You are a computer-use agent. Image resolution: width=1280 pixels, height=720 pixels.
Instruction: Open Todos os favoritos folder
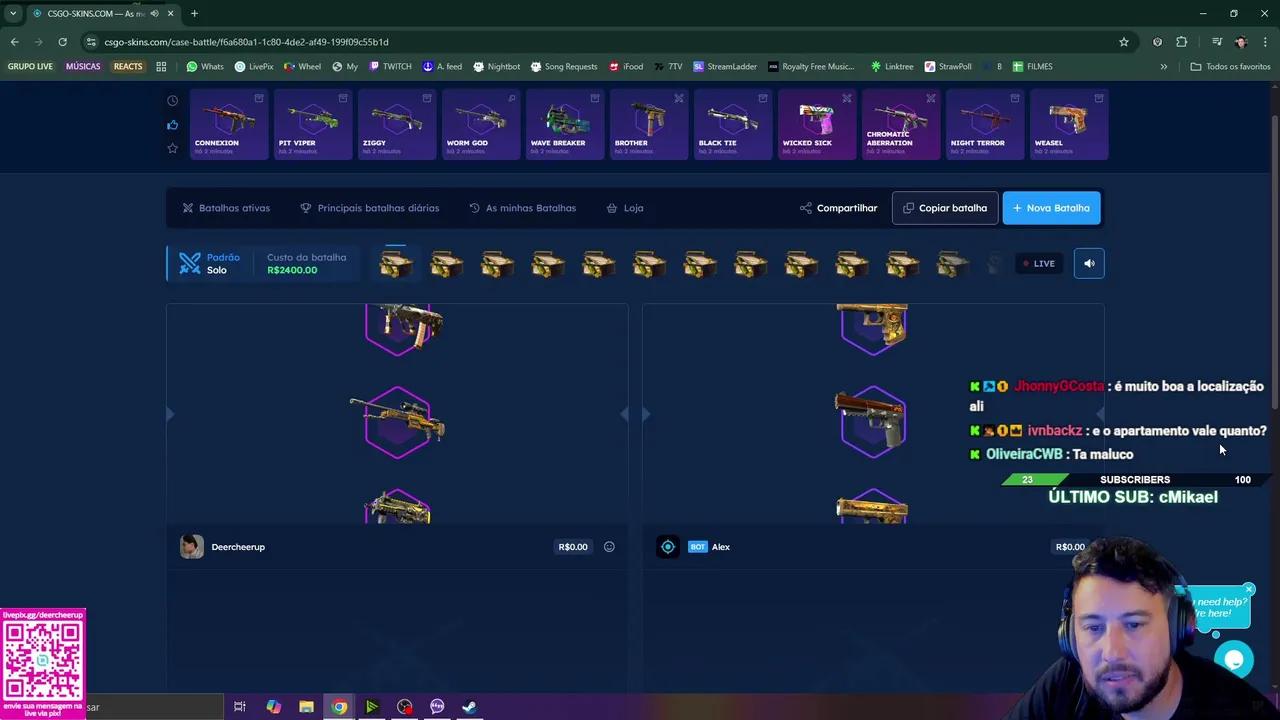pos(1230,67)
